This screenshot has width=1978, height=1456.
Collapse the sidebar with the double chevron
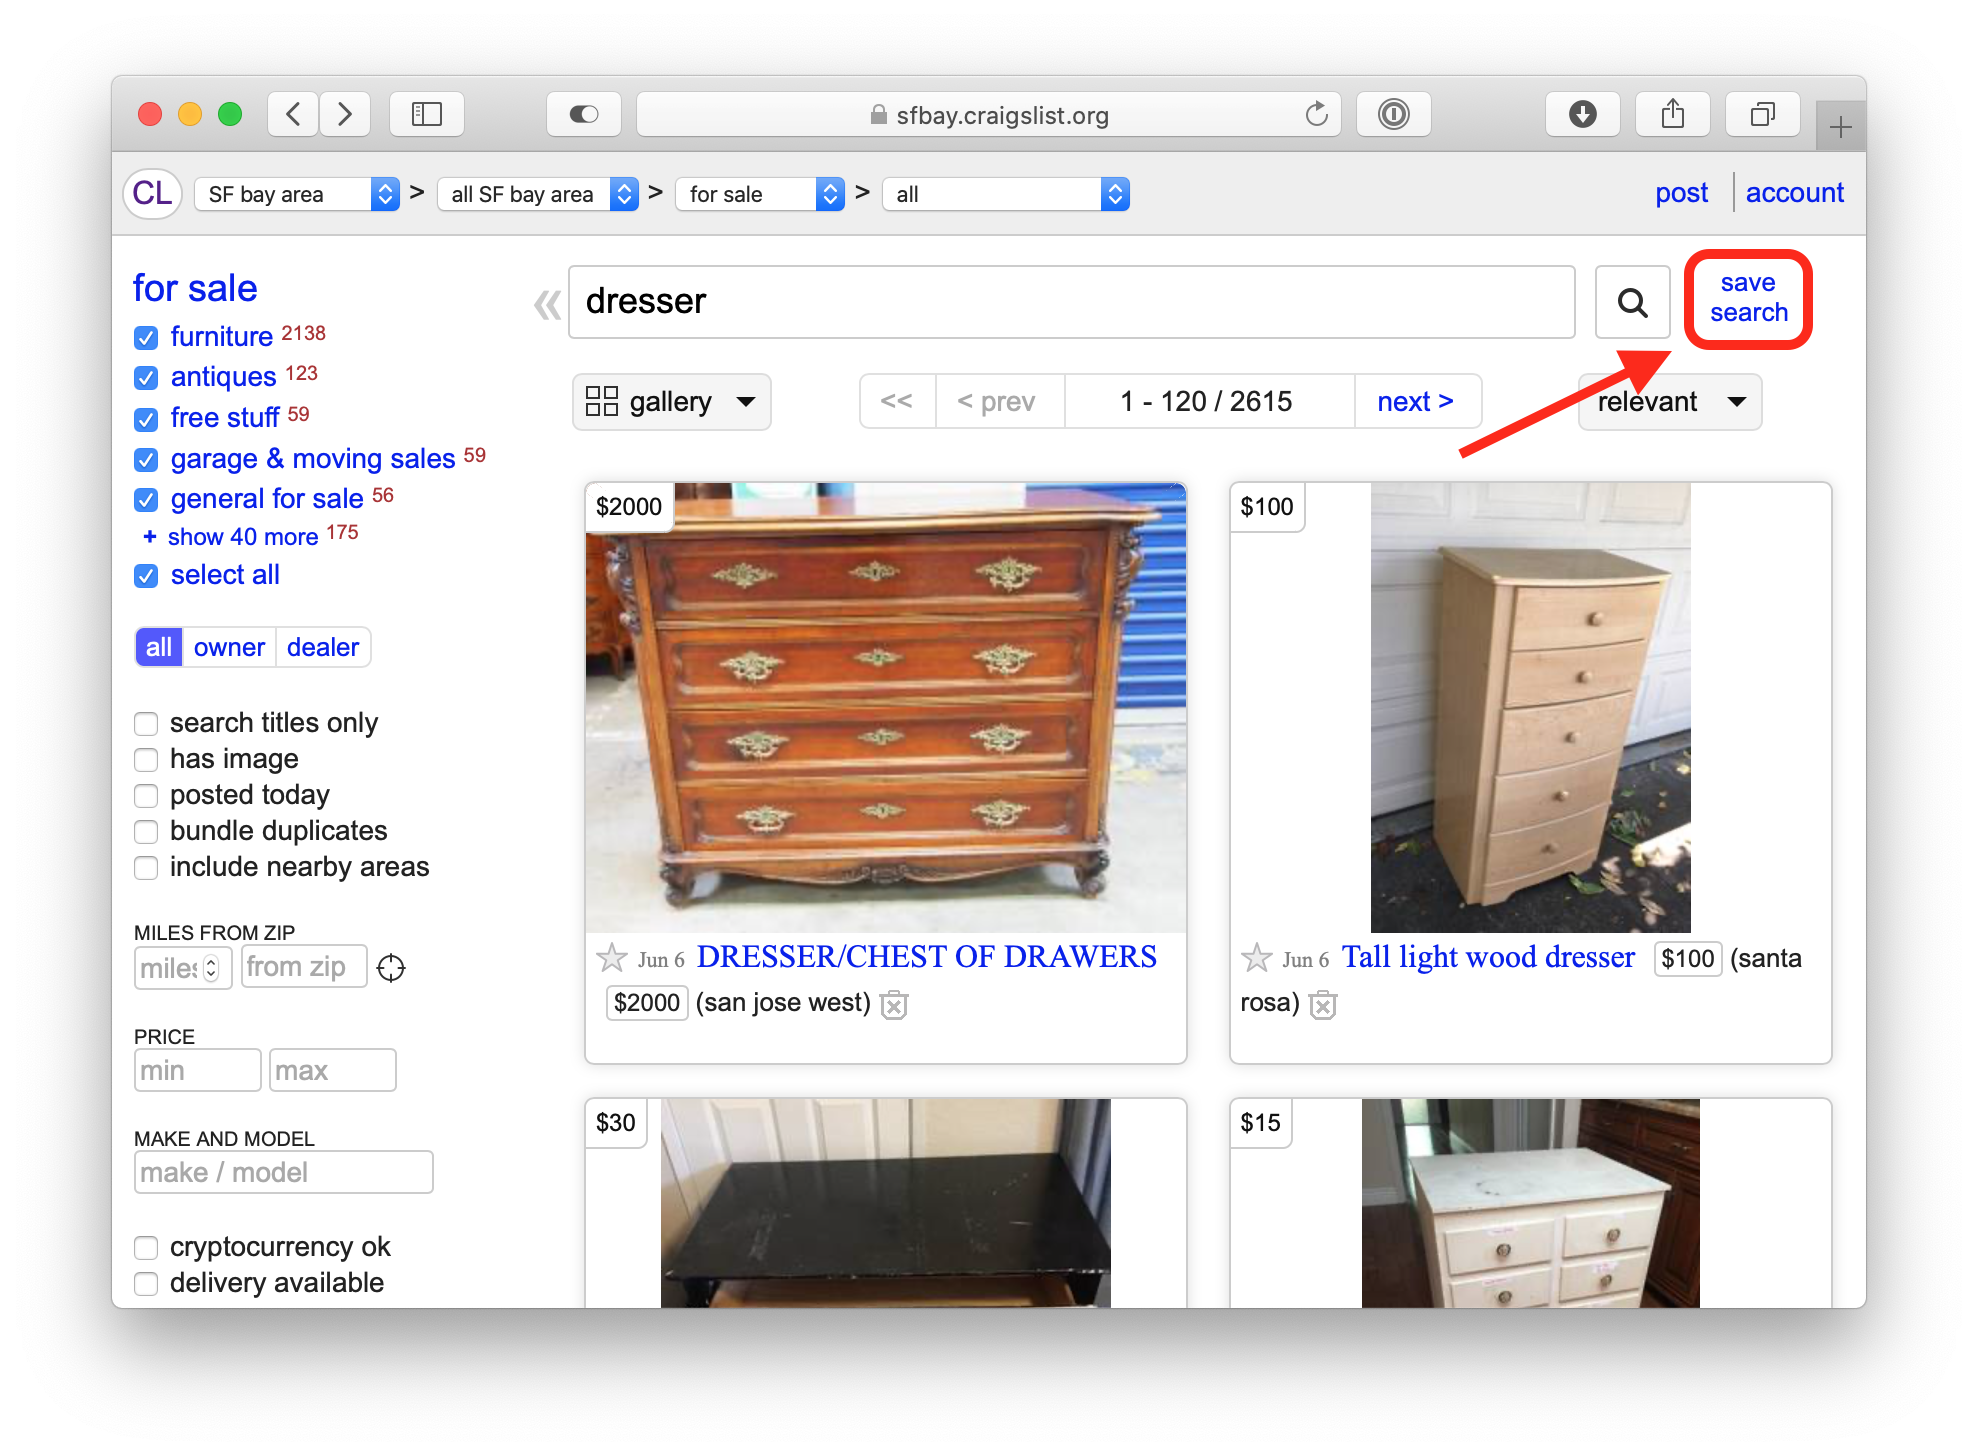coord(547,304)
